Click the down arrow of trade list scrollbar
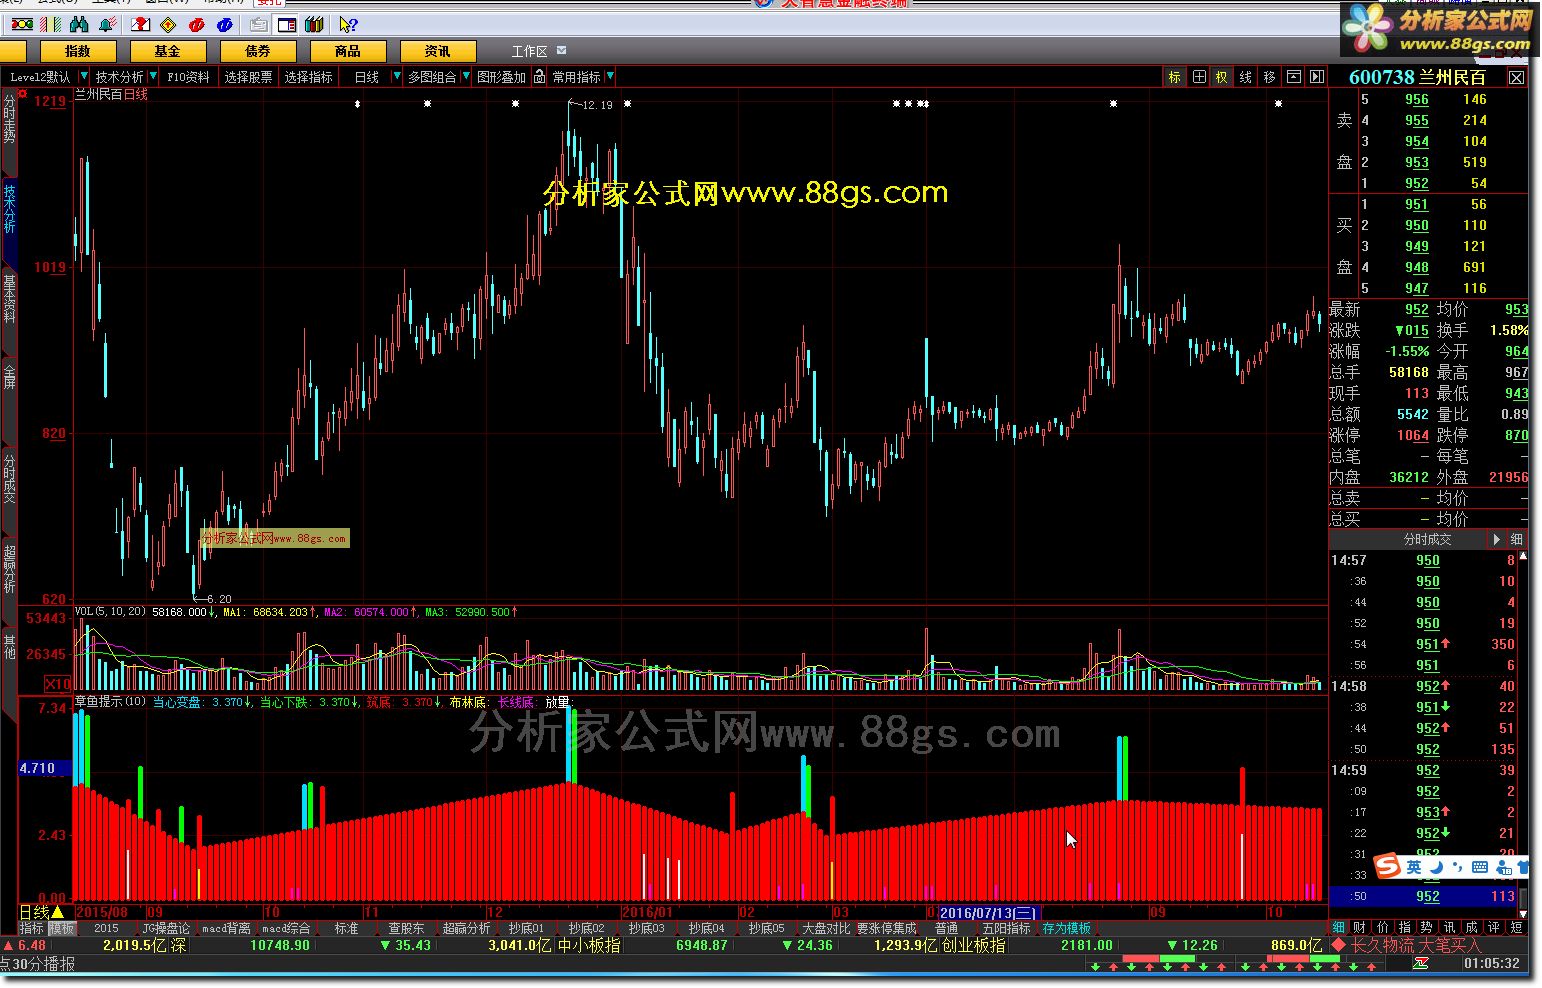The height and width of the screenshot is (988, 1542). pos(1523,914)
